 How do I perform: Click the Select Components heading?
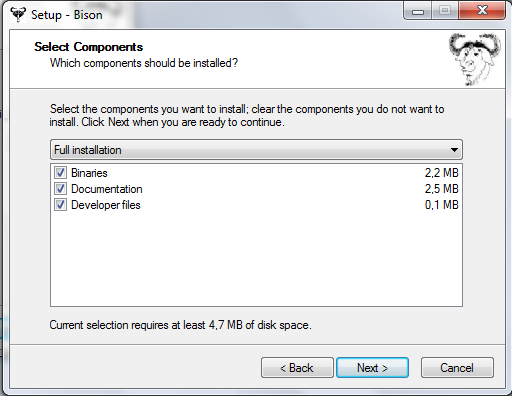click(x=89, y=47)
